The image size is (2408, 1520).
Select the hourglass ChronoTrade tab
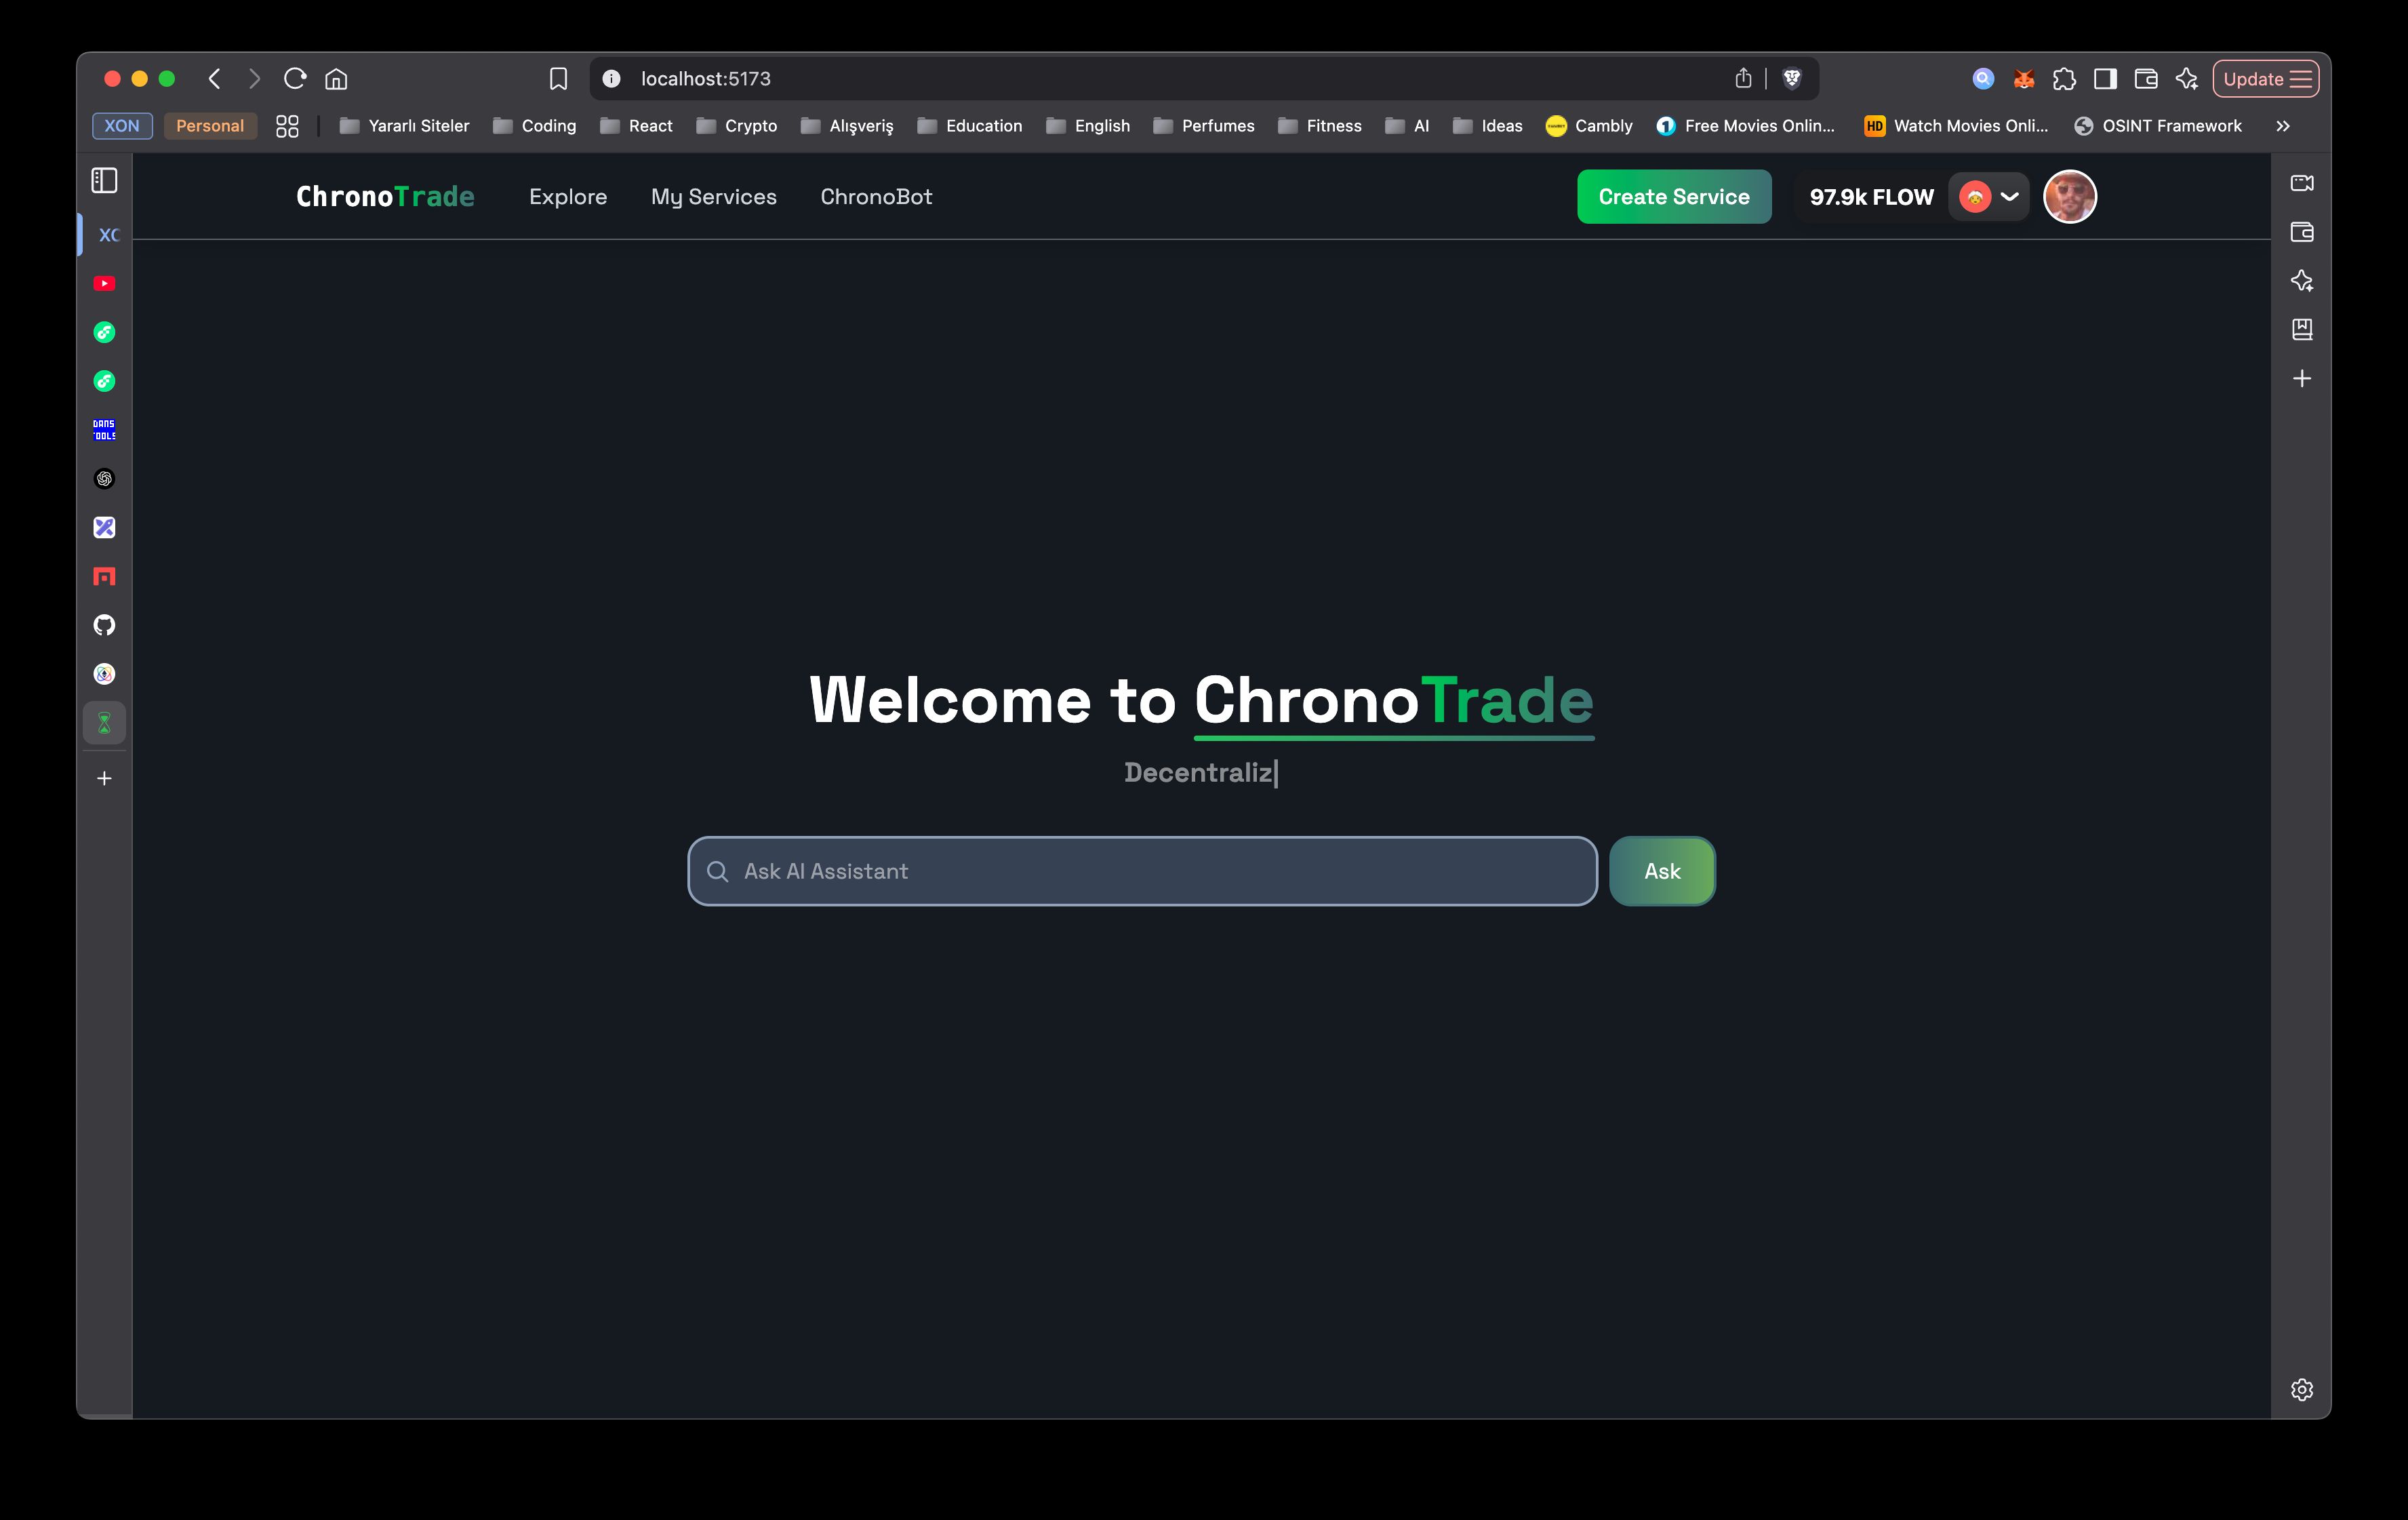point(104,722)
